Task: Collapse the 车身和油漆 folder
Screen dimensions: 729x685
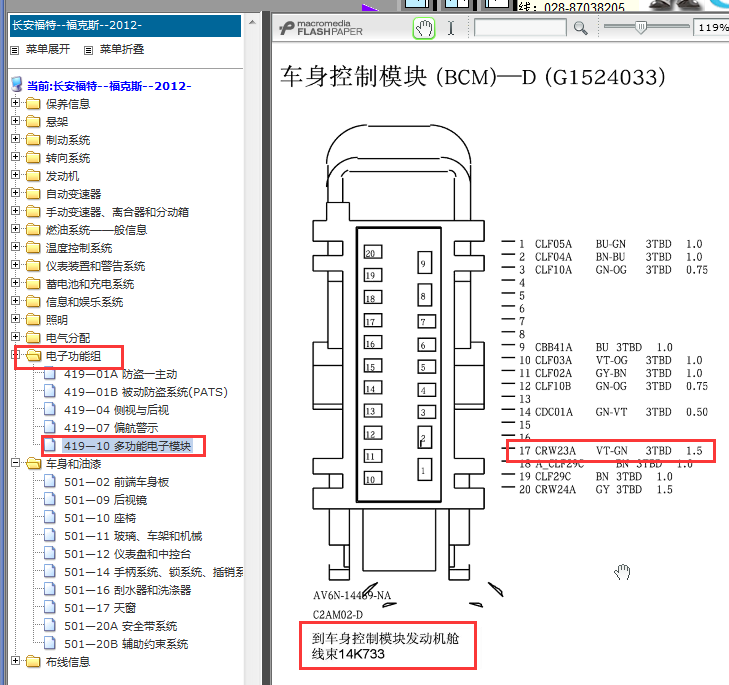Action: pos(15,463)
